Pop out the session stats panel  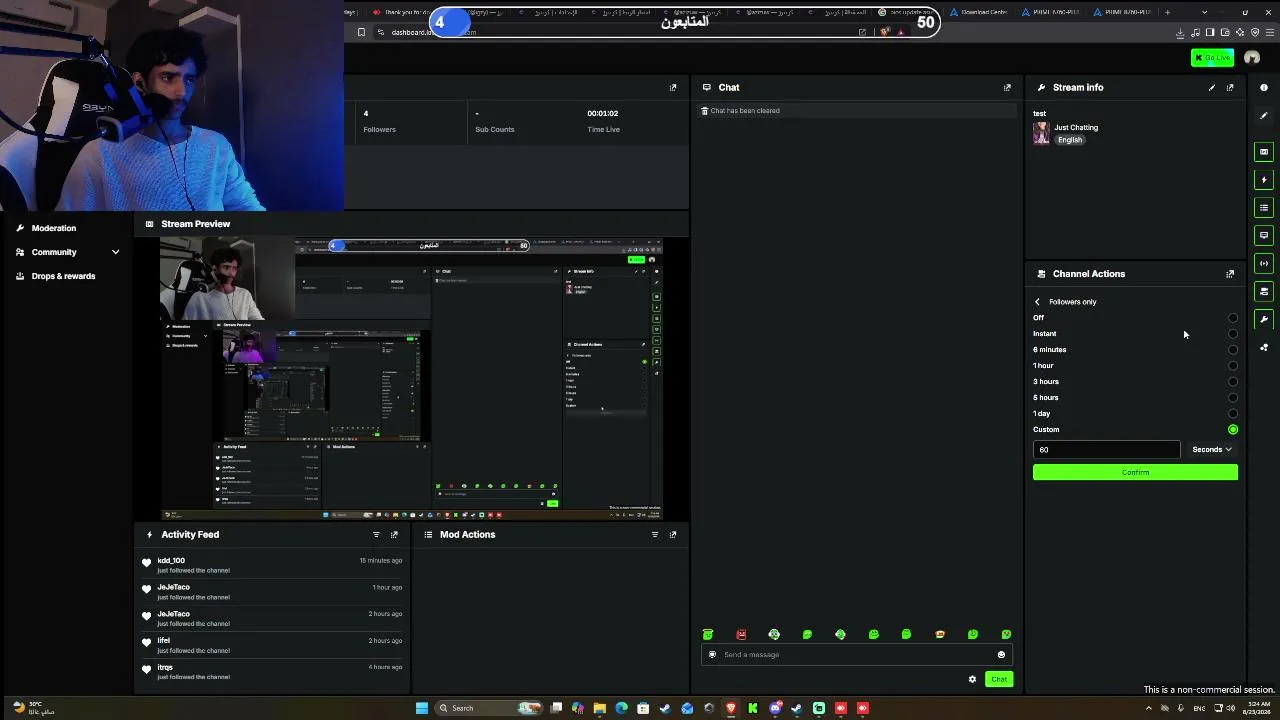click(673, 88)
